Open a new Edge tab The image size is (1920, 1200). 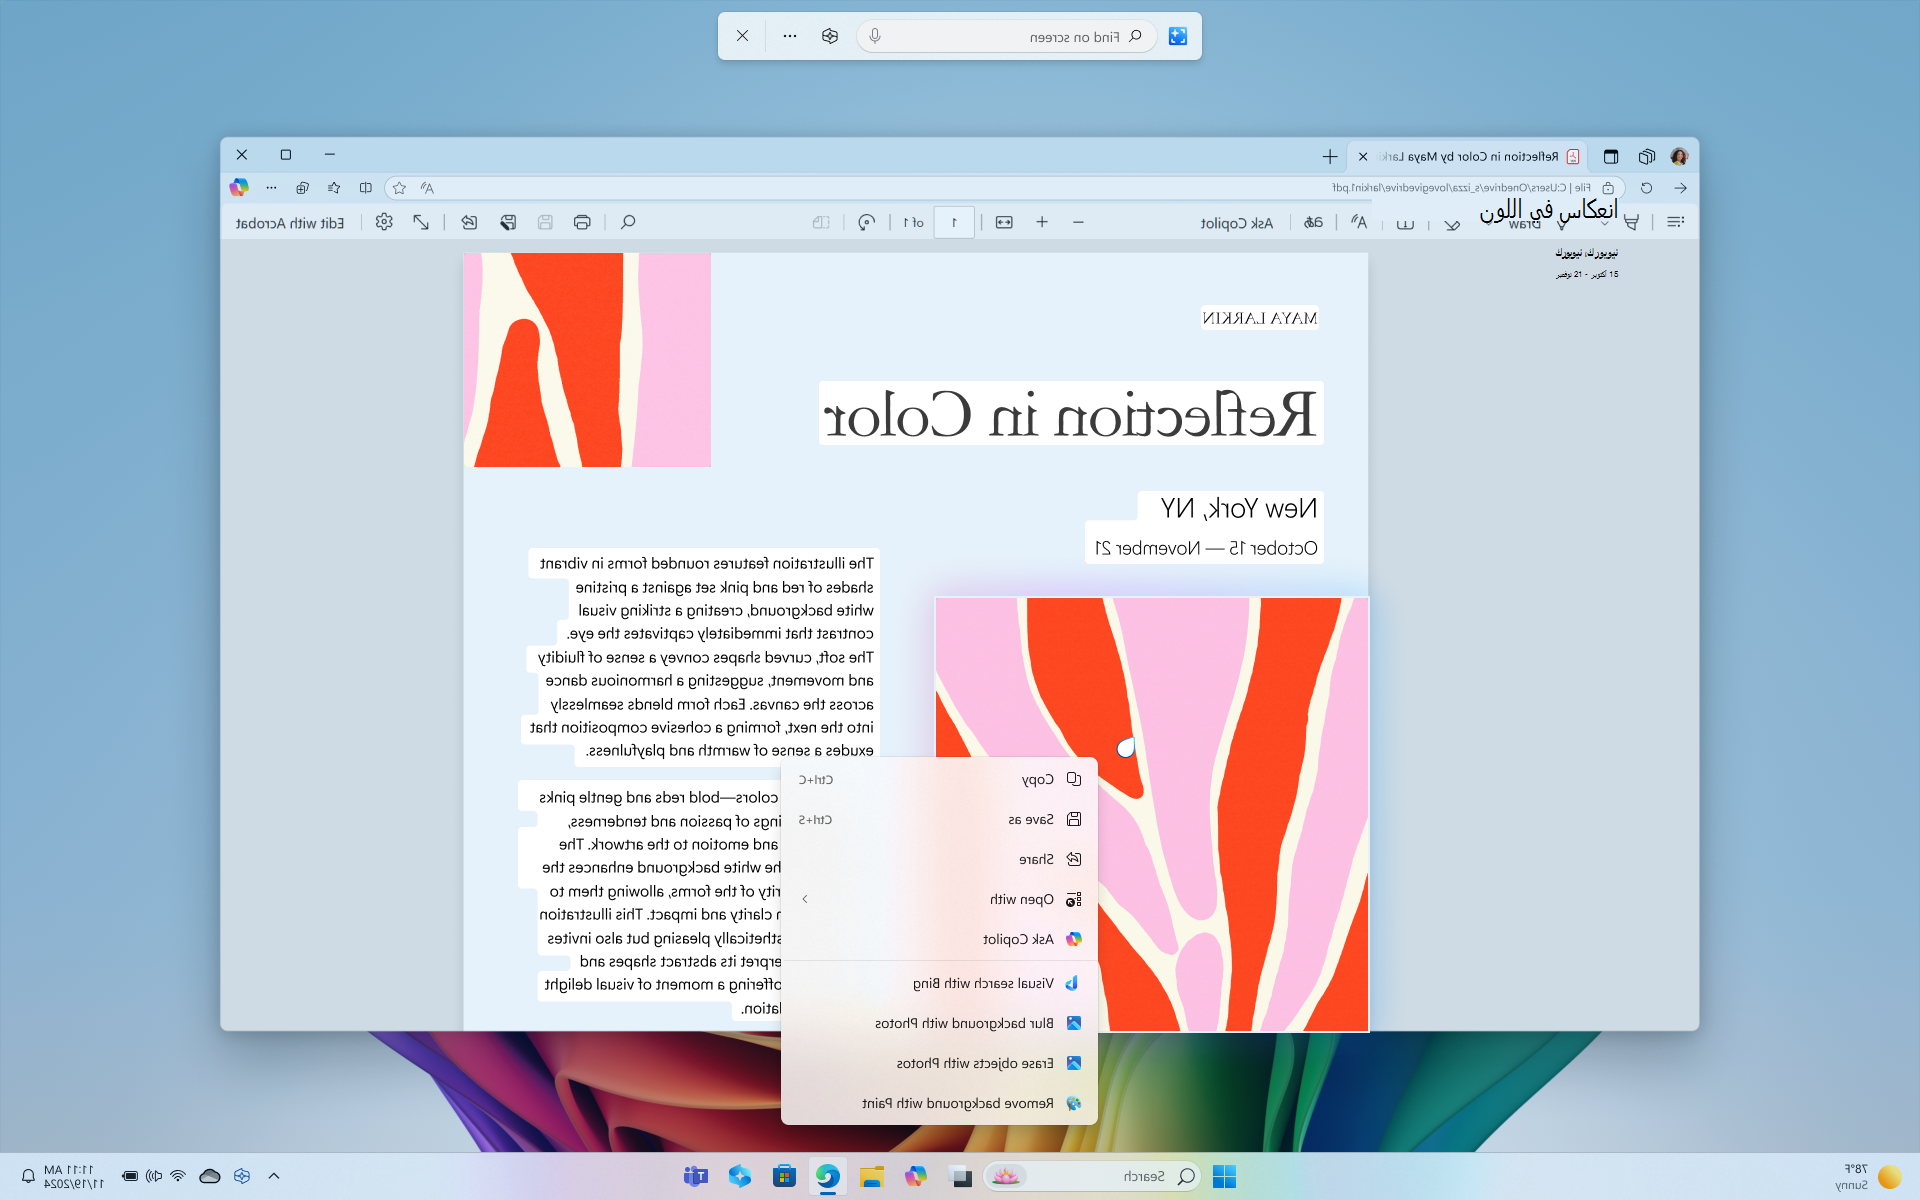coord(1330,156)
